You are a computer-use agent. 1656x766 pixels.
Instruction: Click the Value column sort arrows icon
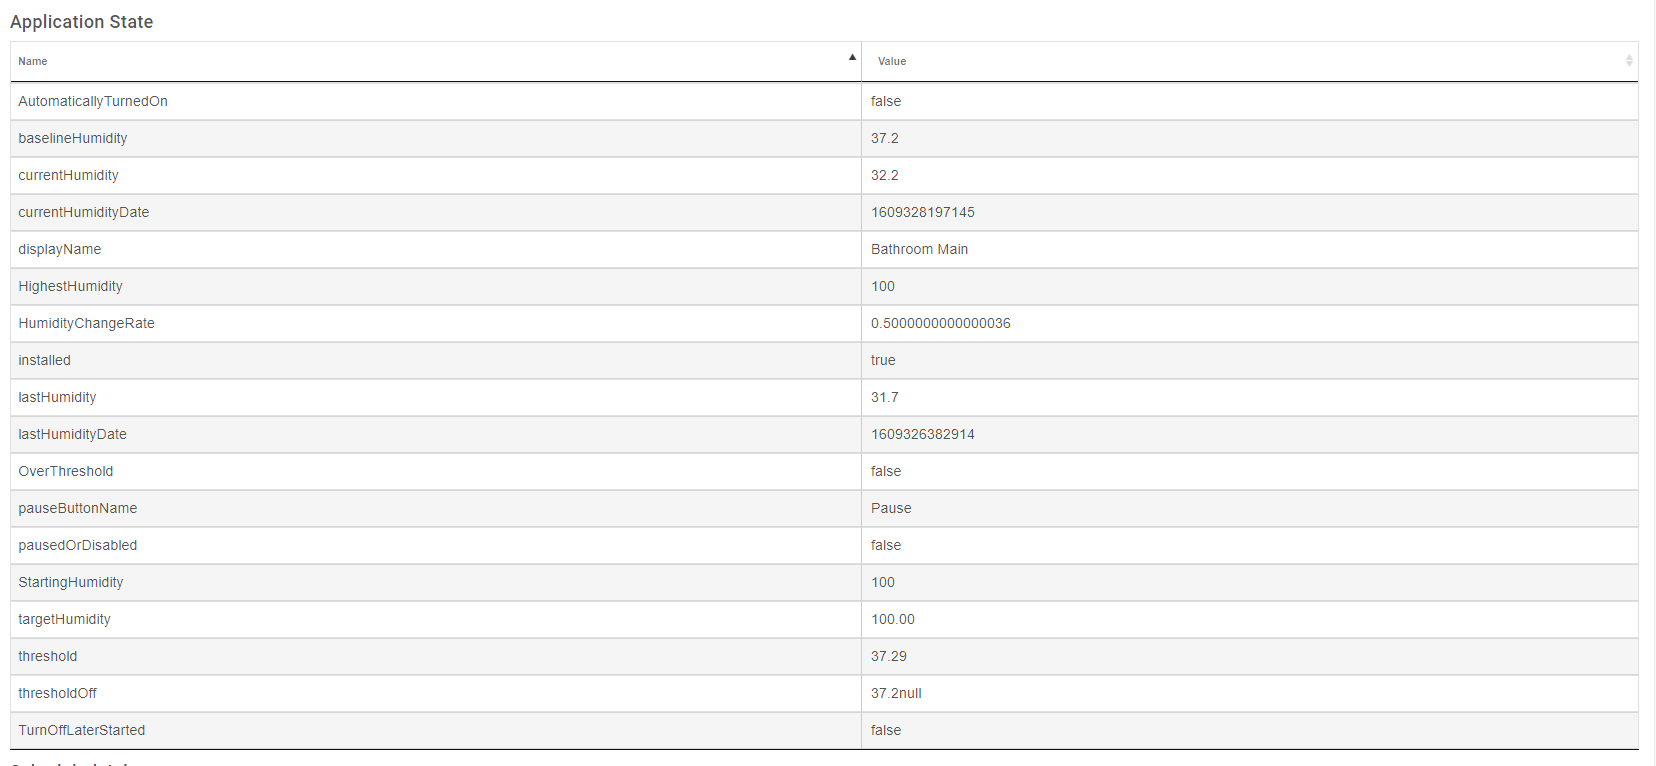pos(1629,61)
